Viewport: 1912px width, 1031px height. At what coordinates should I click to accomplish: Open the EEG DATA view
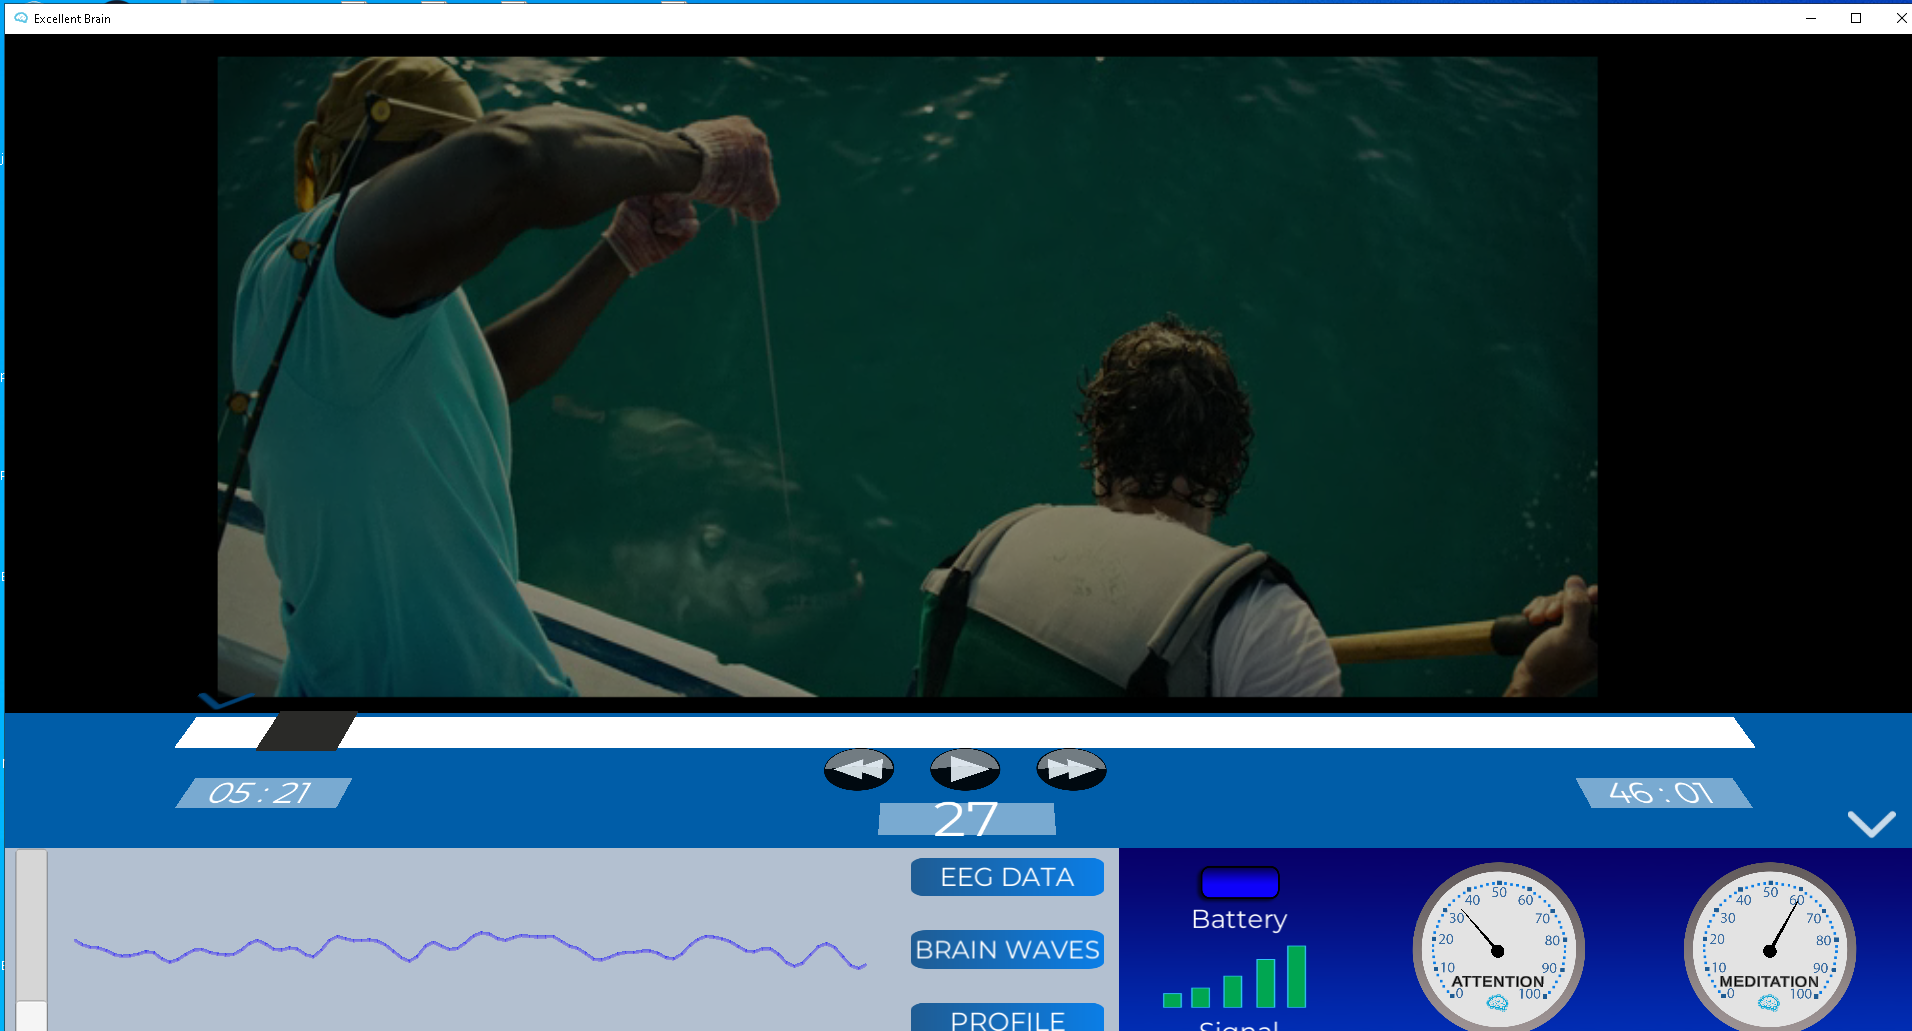point(1007,877)
